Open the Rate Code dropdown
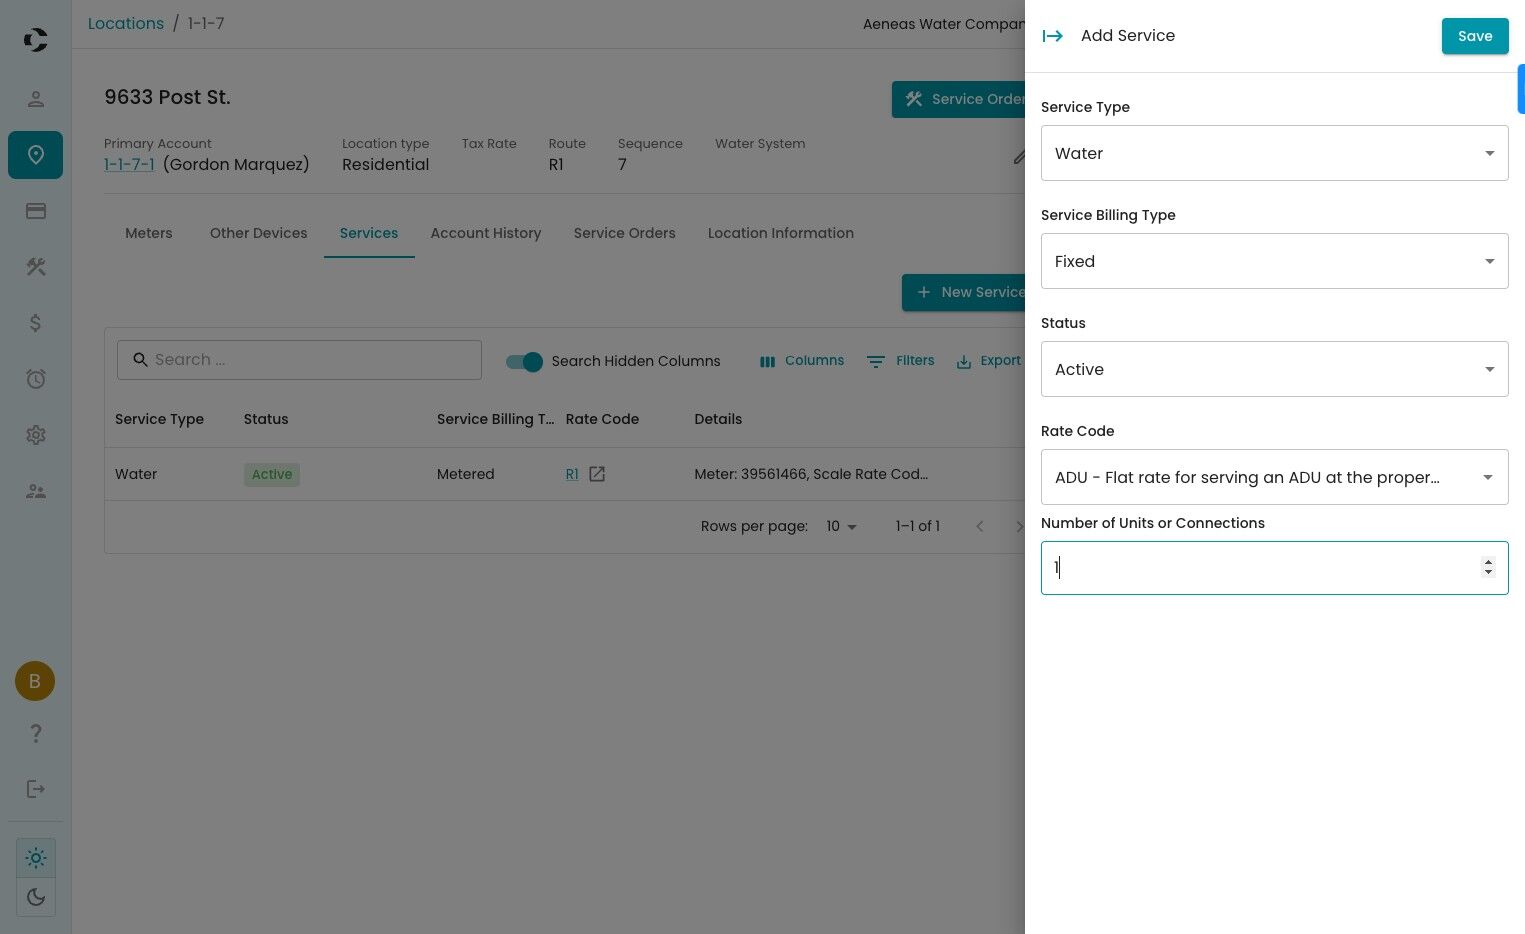1525x934 pixels. [1274, 477]
